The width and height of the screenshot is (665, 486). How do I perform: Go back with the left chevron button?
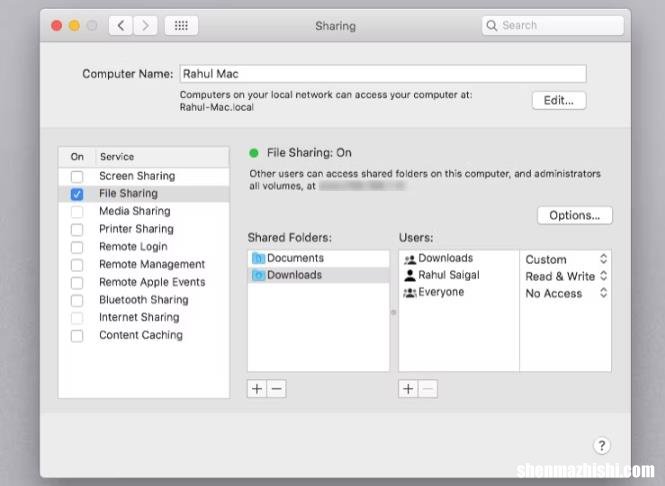[120, 26]
